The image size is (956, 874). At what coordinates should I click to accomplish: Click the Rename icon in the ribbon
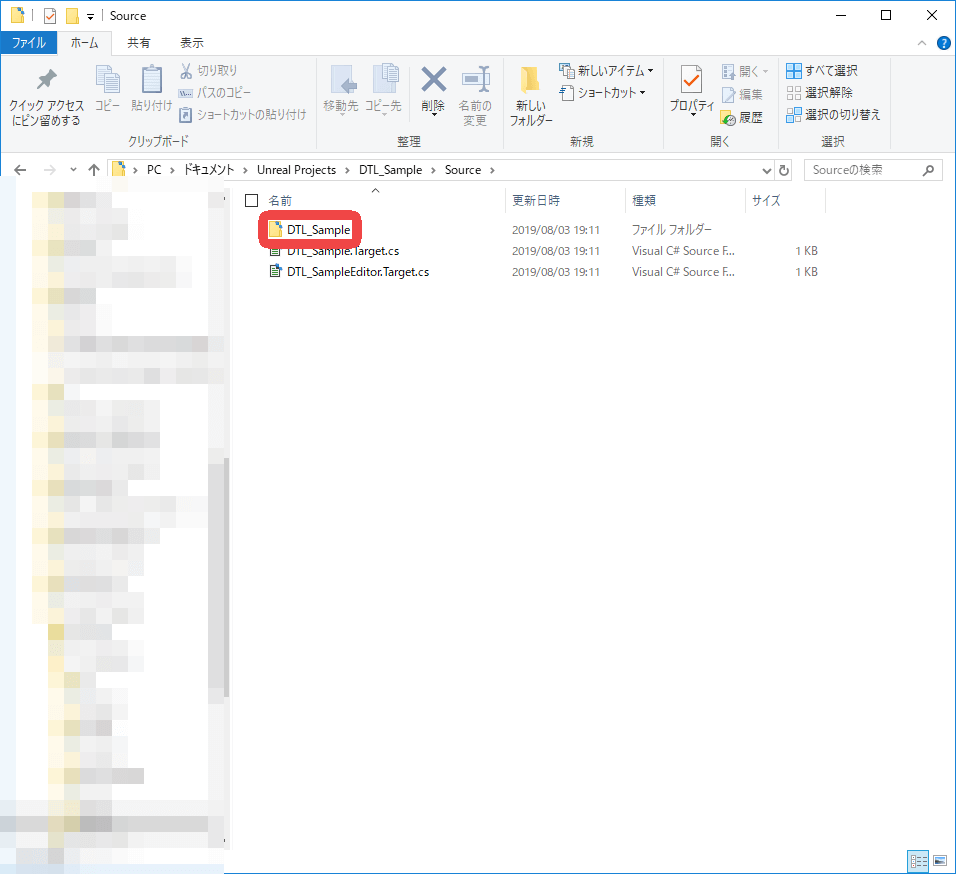(475, 80)
